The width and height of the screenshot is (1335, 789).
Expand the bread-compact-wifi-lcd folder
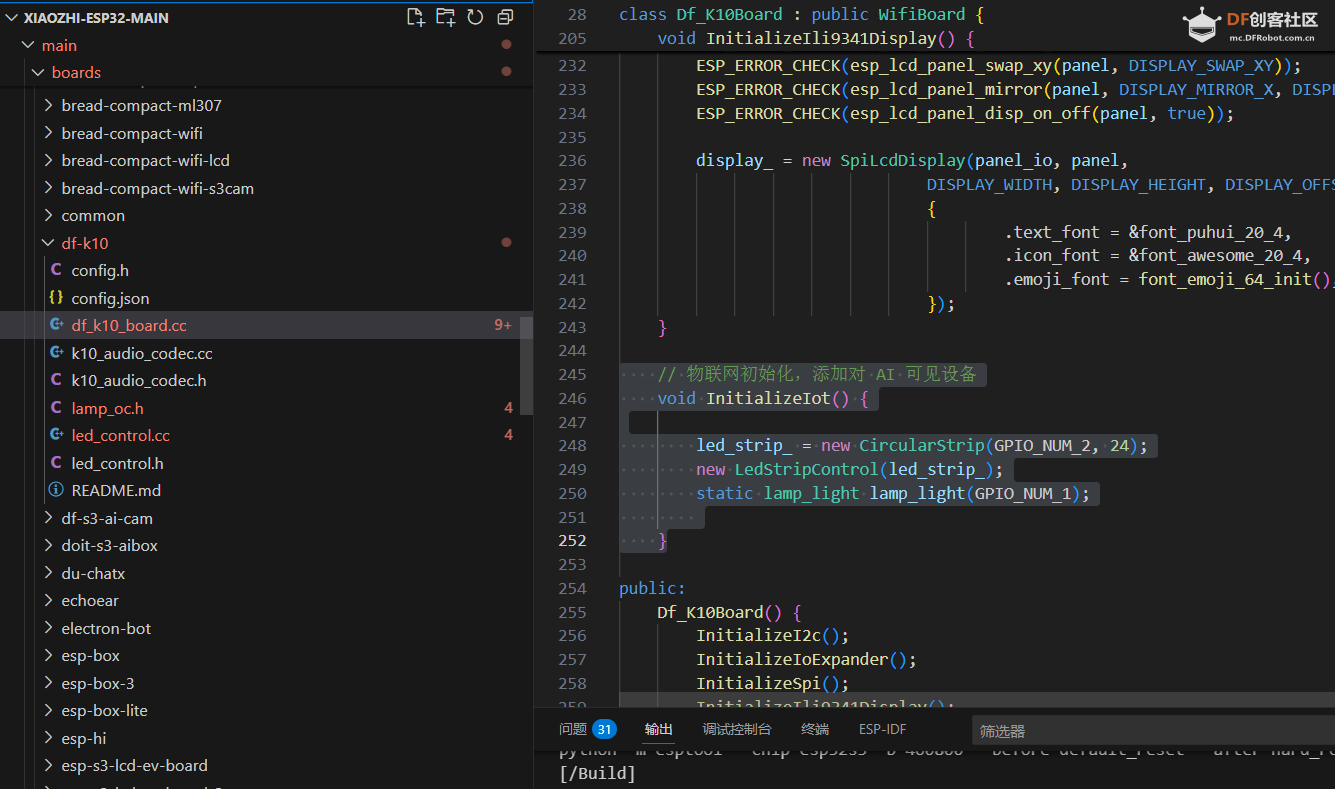(49, 160)
